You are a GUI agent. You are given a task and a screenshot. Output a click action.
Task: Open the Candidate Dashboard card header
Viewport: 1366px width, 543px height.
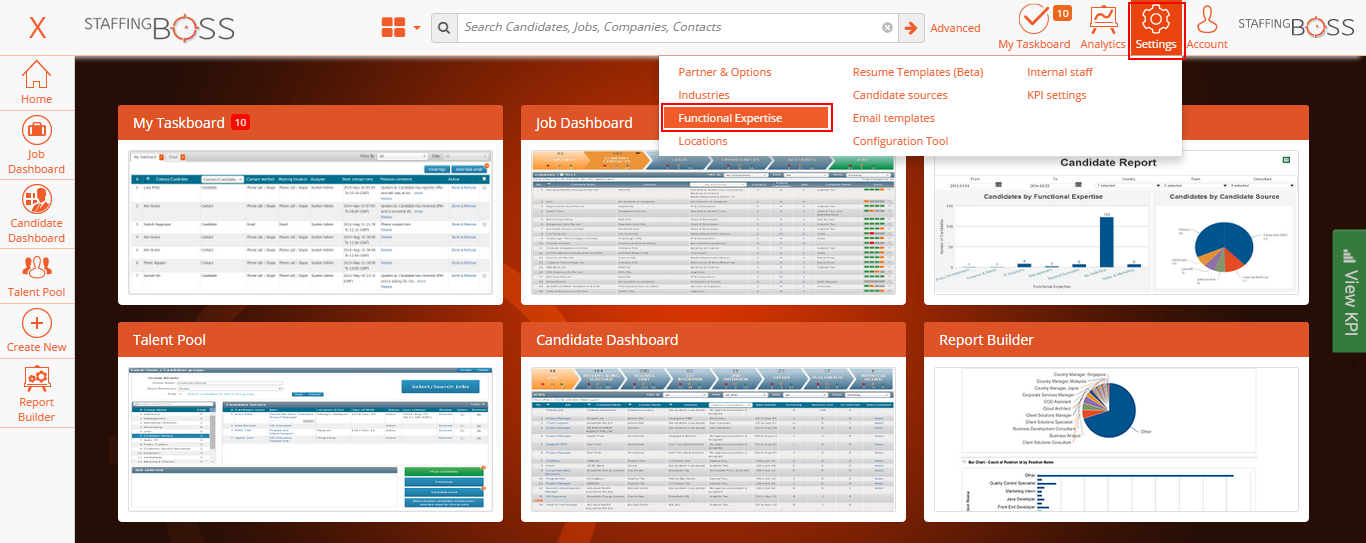click(x=713, y=340)
